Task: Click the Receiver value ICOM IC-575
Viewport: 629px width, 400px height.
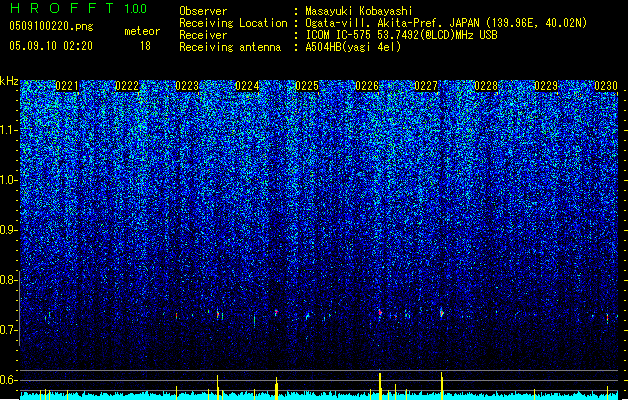Action: 339,35
